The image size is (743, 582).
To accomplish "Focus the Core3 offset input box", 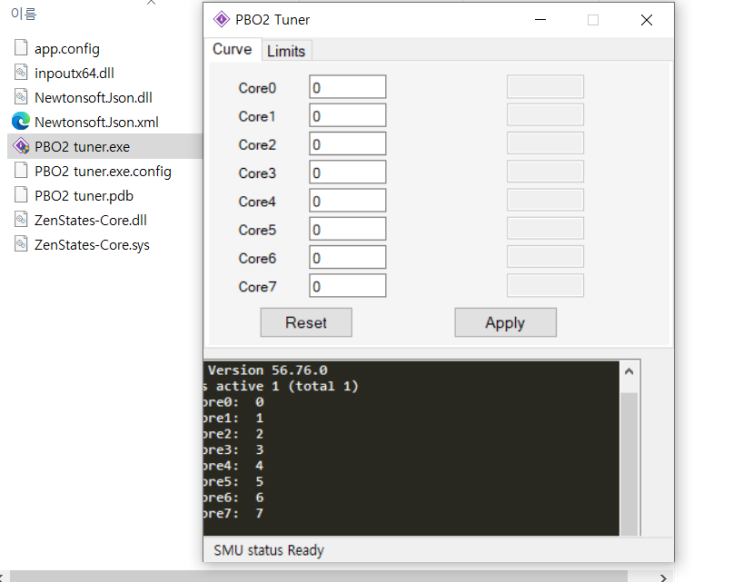I will 347,173.
